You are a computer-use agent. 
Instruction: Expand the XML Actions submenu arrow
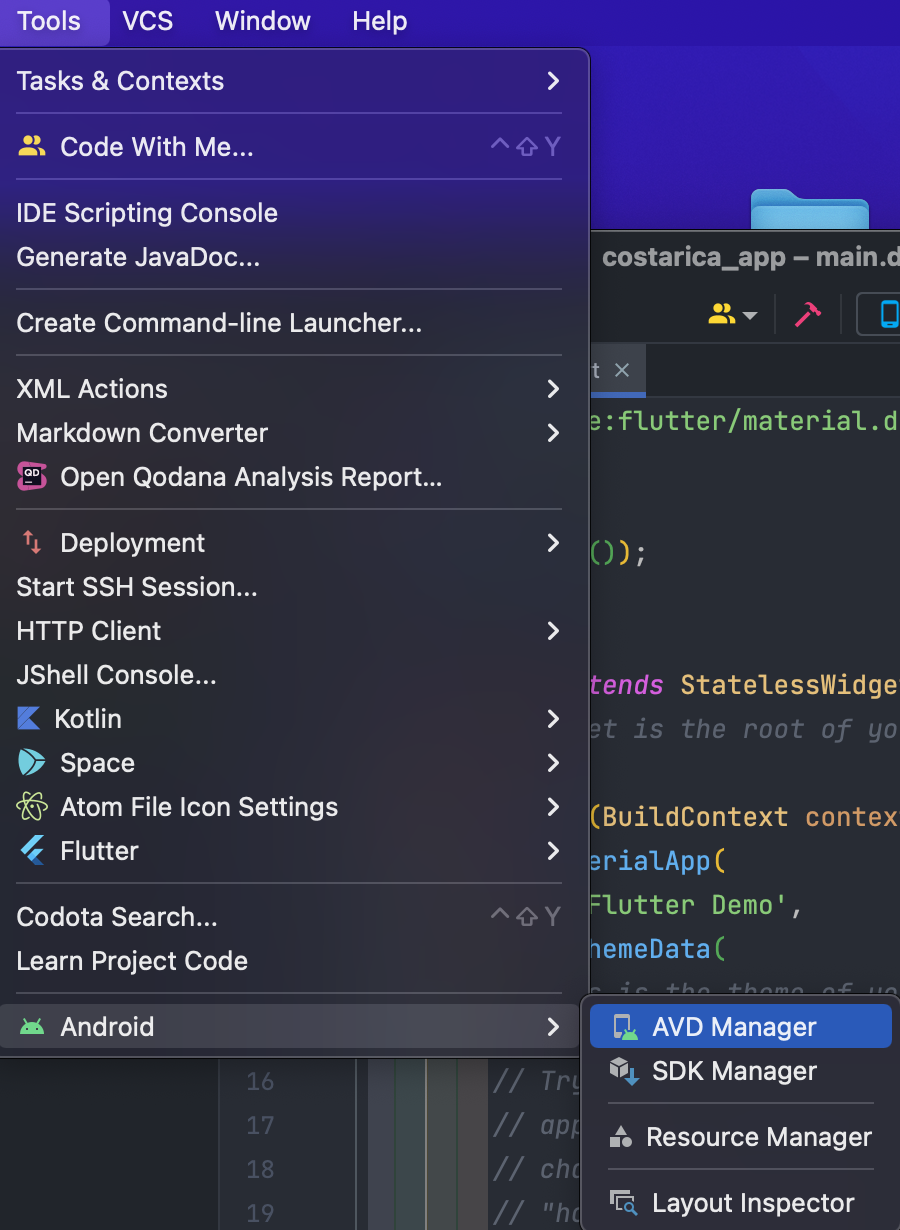point(553,389)
